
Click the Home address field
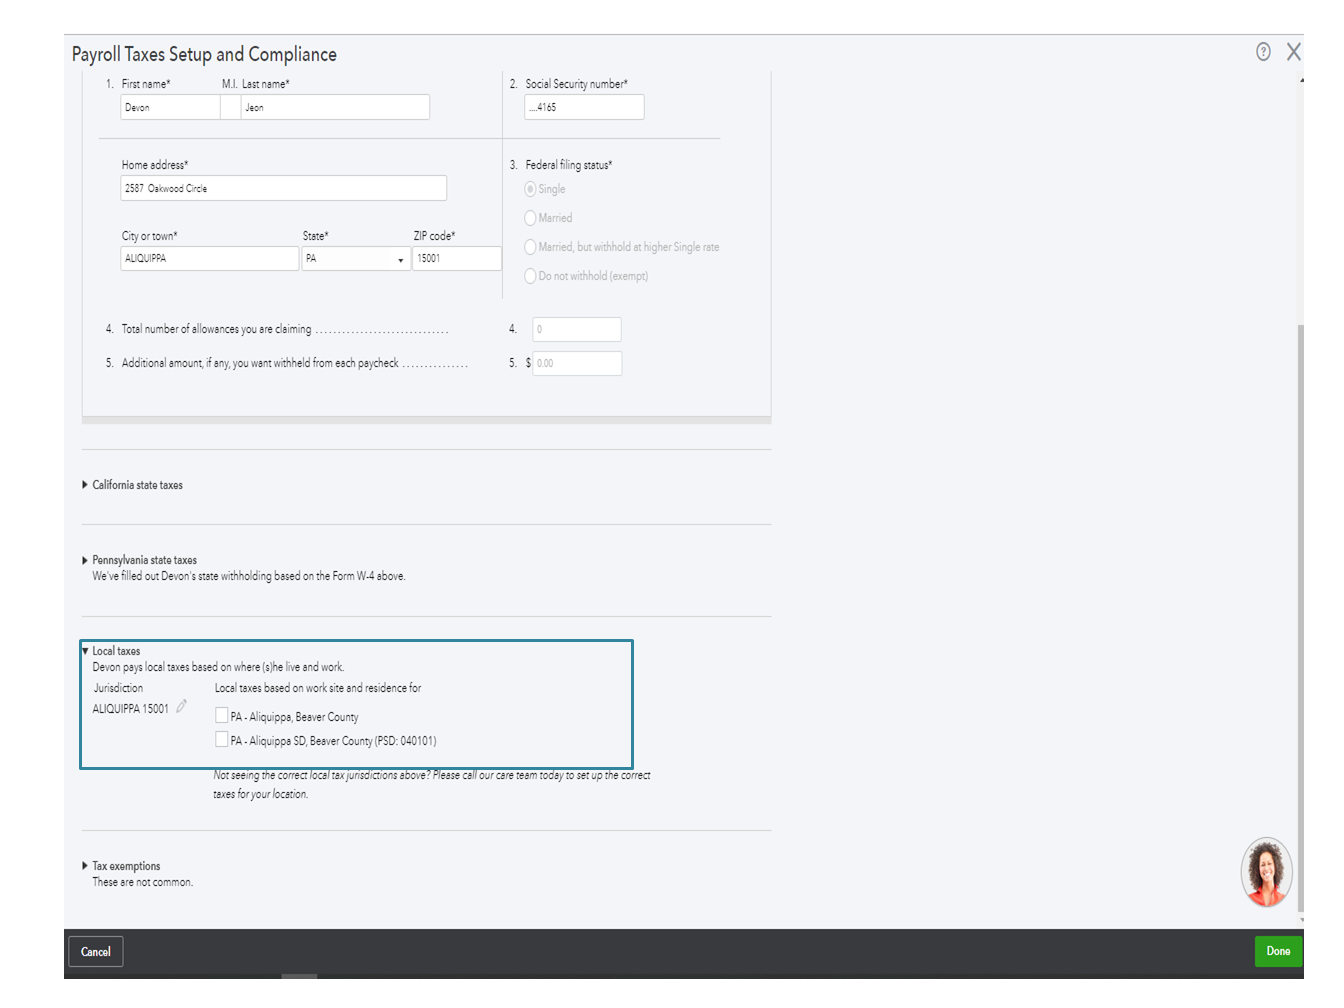pyautogui.click(x=283, y=188)
